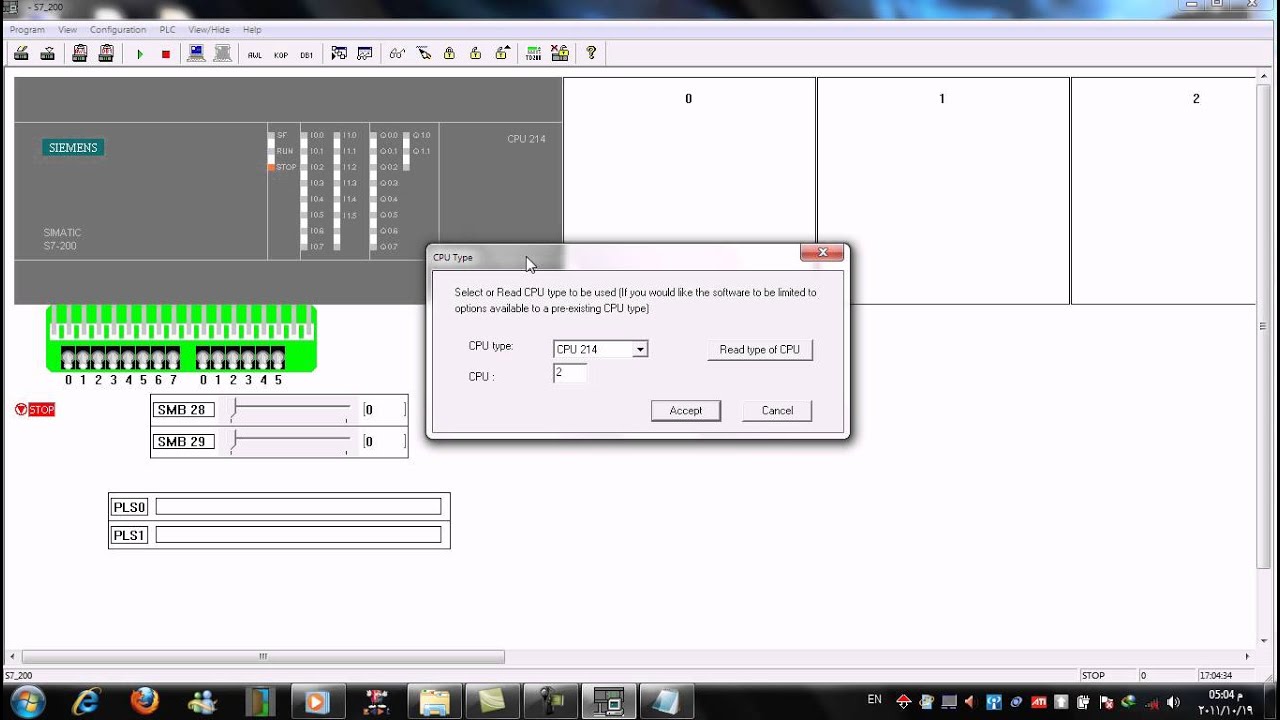Open the DB1 data block icon
Screen dimensions: 1280x720
(x=307, y=55)
